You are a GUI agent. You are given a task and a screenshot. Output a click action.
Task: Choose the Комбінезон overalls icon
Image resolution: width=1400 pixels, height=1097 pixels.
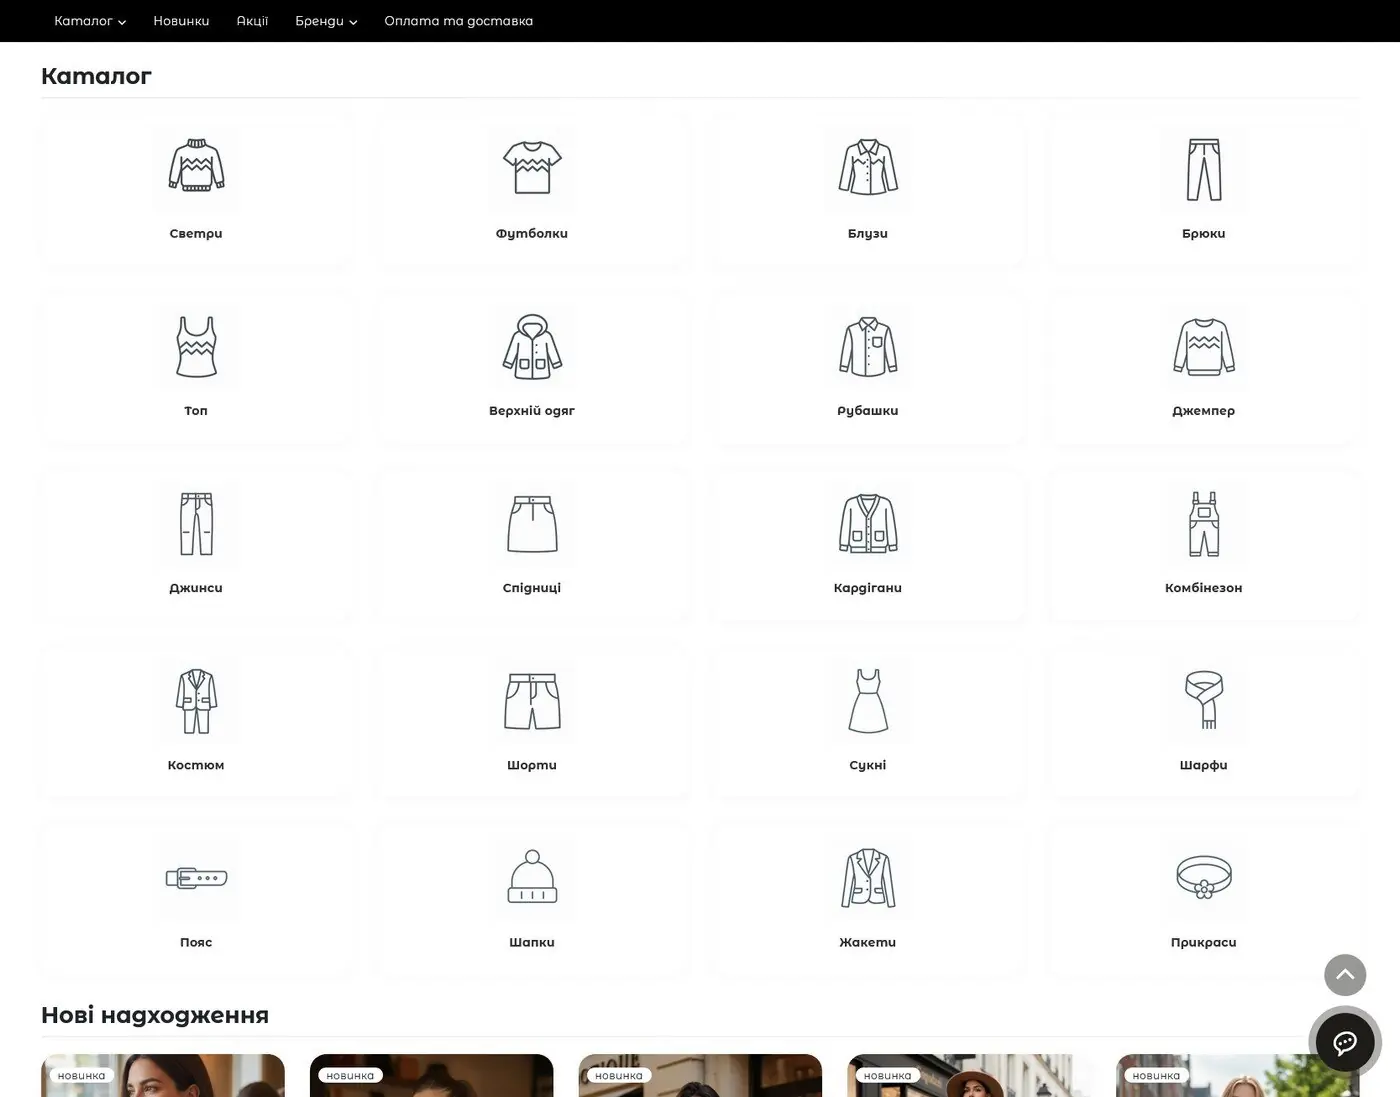1203,524
